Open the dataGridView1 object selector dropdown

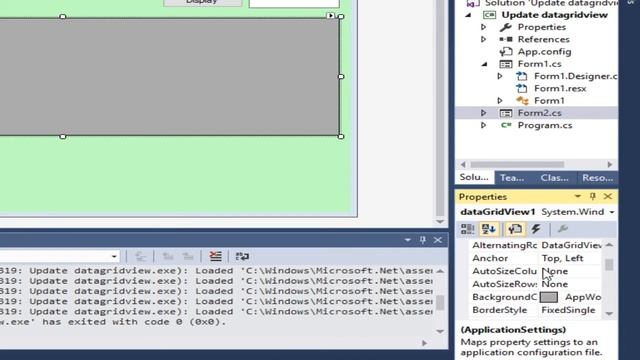point(612,212)
